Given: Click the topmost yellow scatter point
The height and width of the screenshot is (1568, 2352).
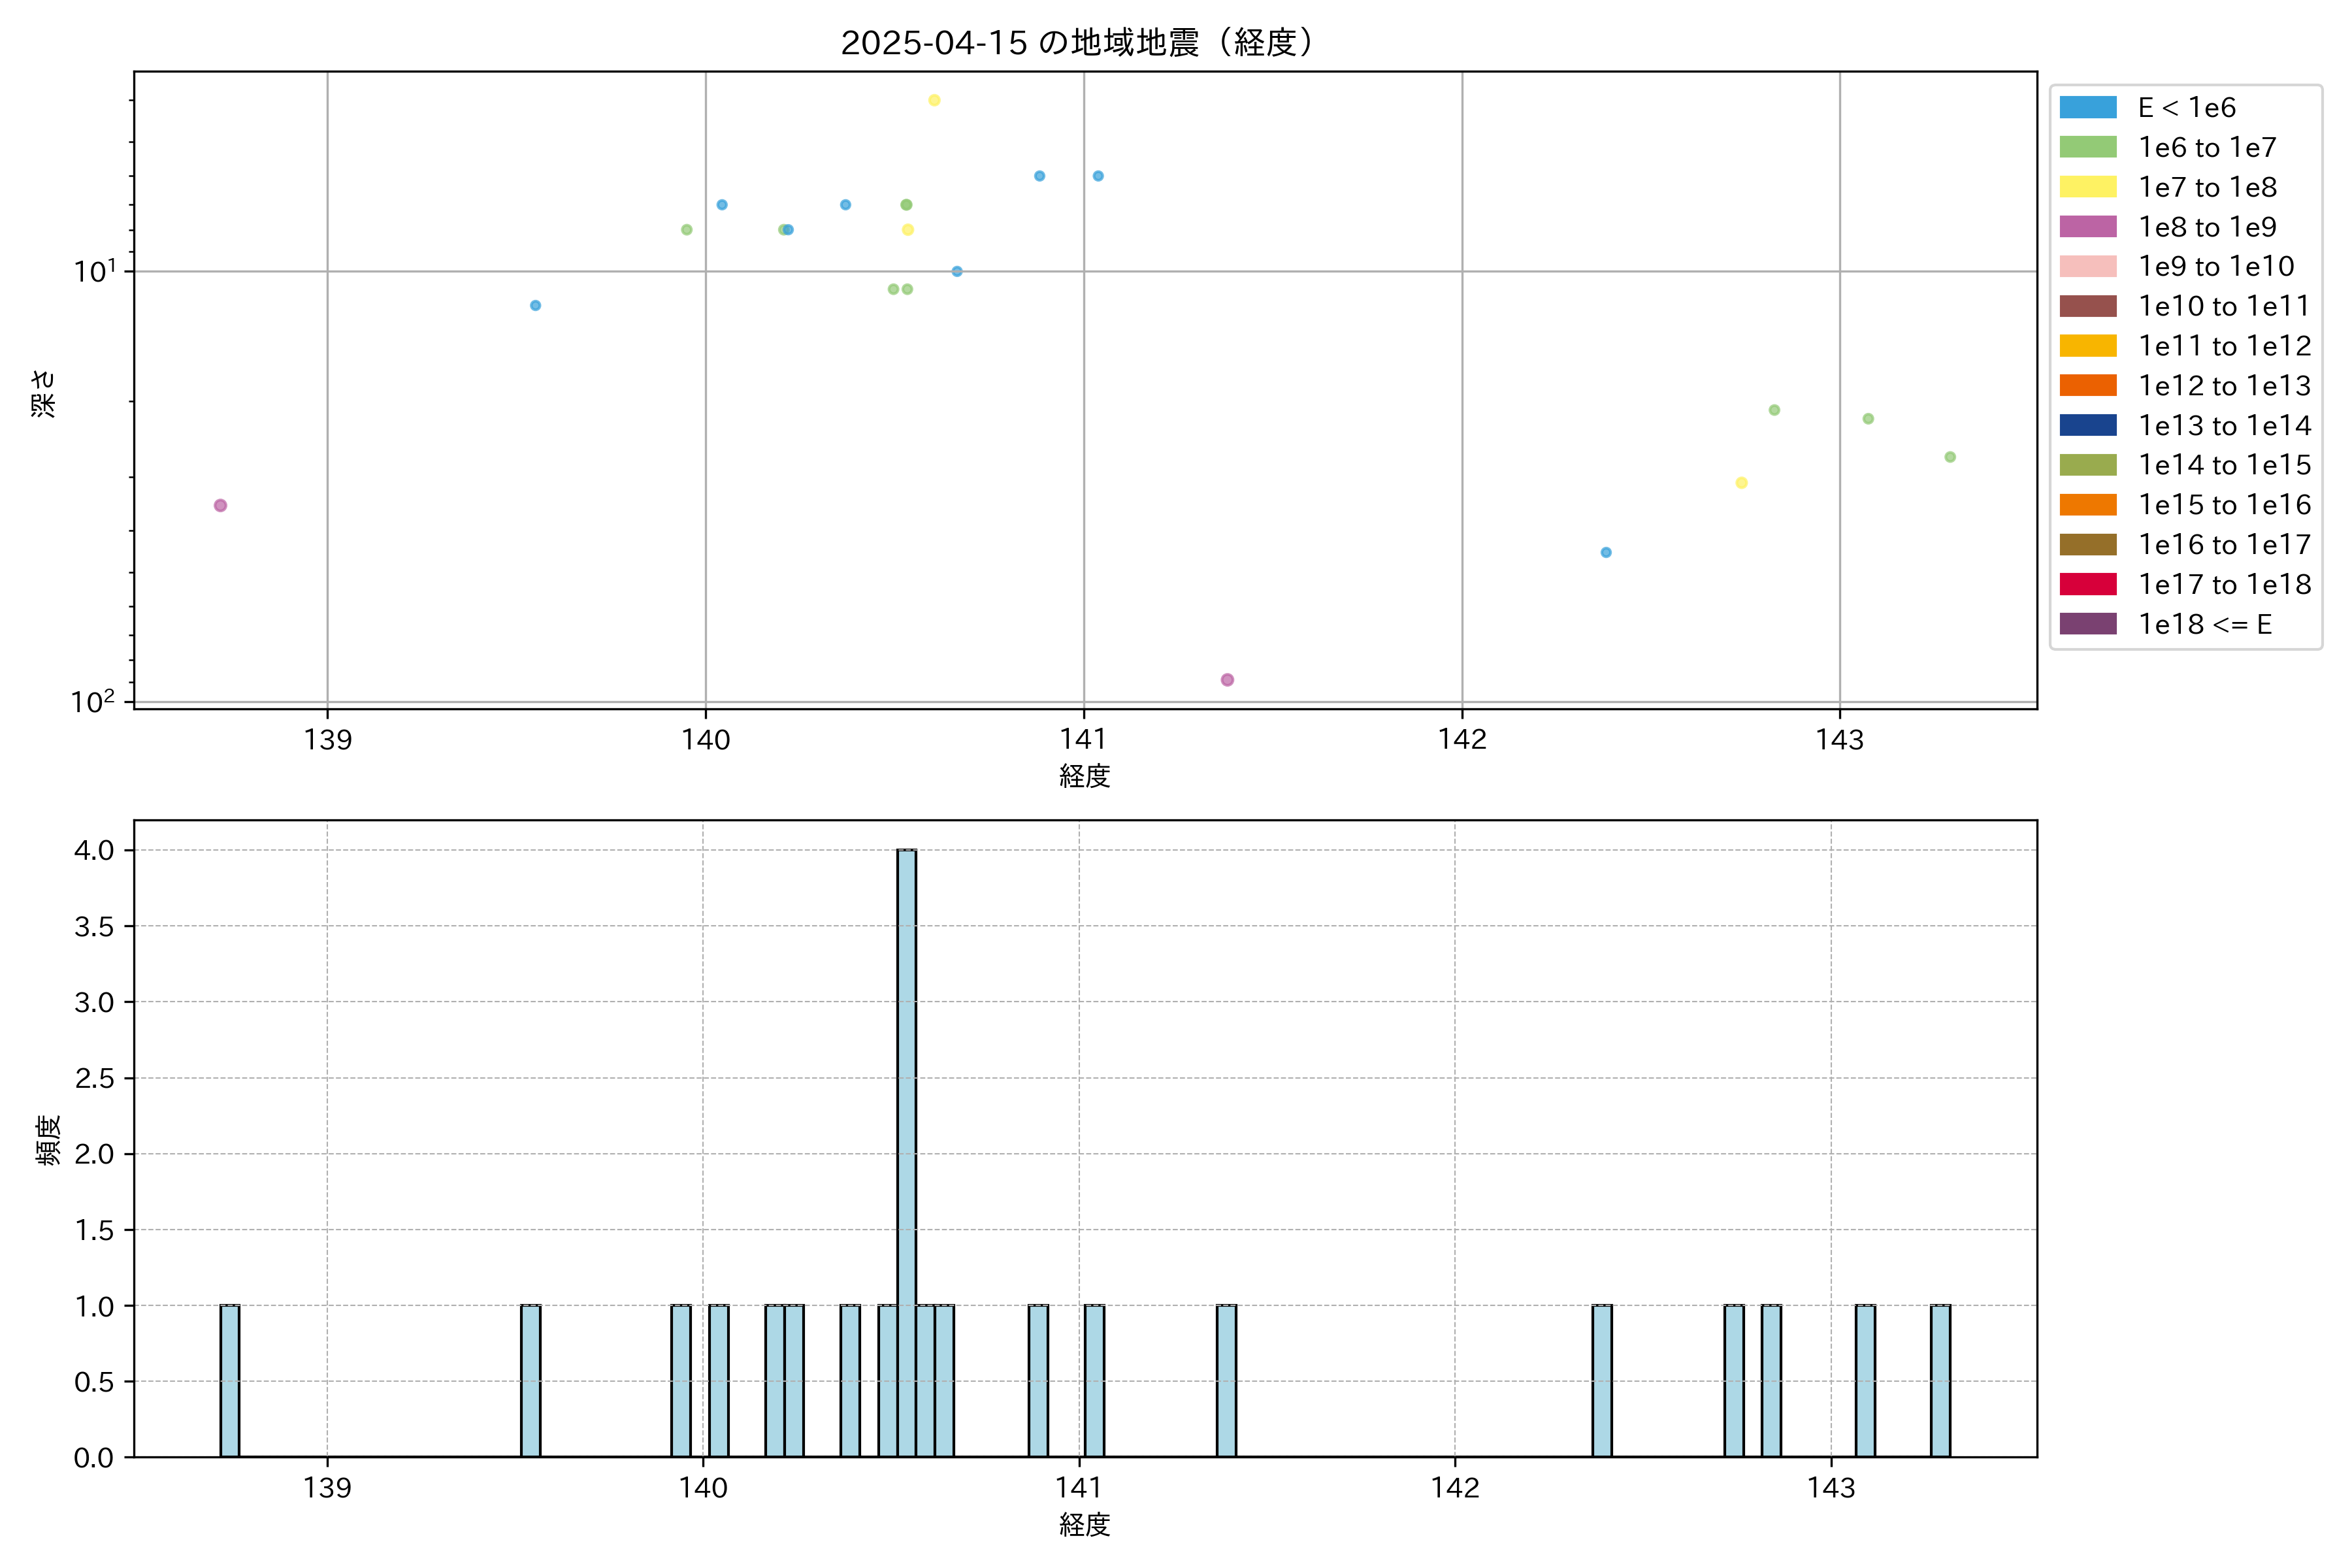Looking at the screenshot, I should coord(934,100).
